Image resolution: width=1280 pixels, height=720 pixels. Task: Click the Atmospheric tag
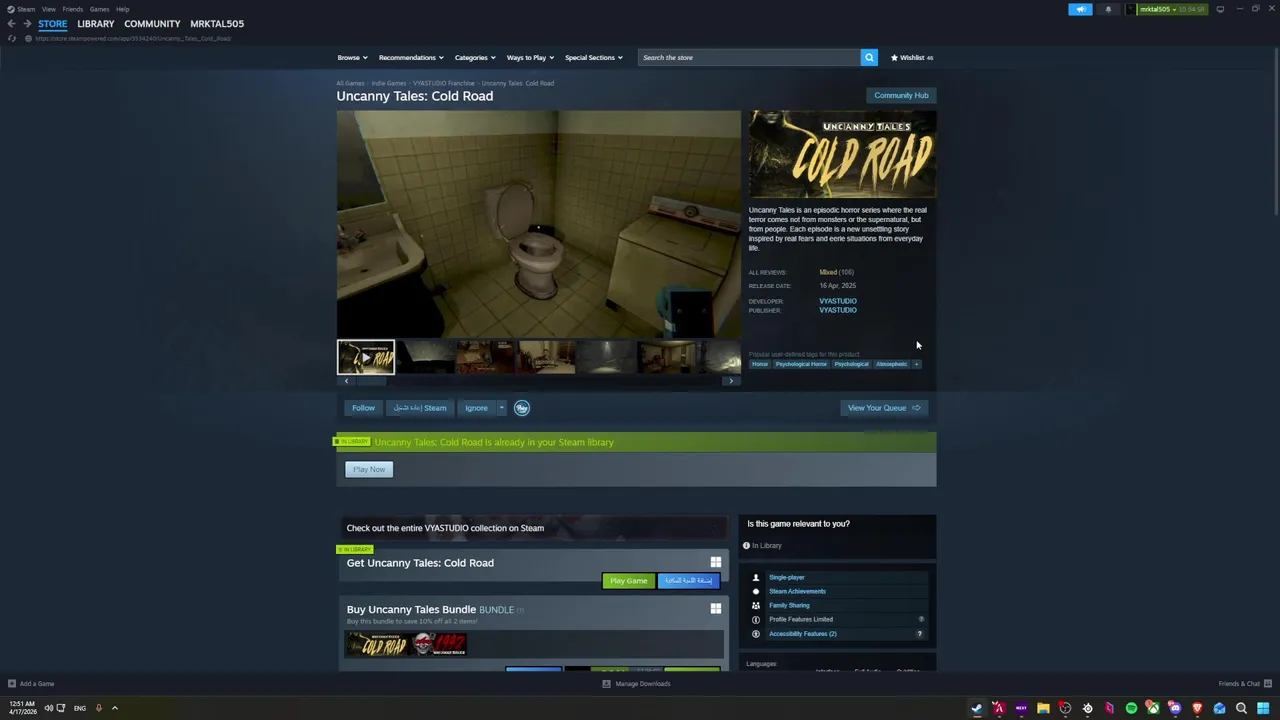891,364
